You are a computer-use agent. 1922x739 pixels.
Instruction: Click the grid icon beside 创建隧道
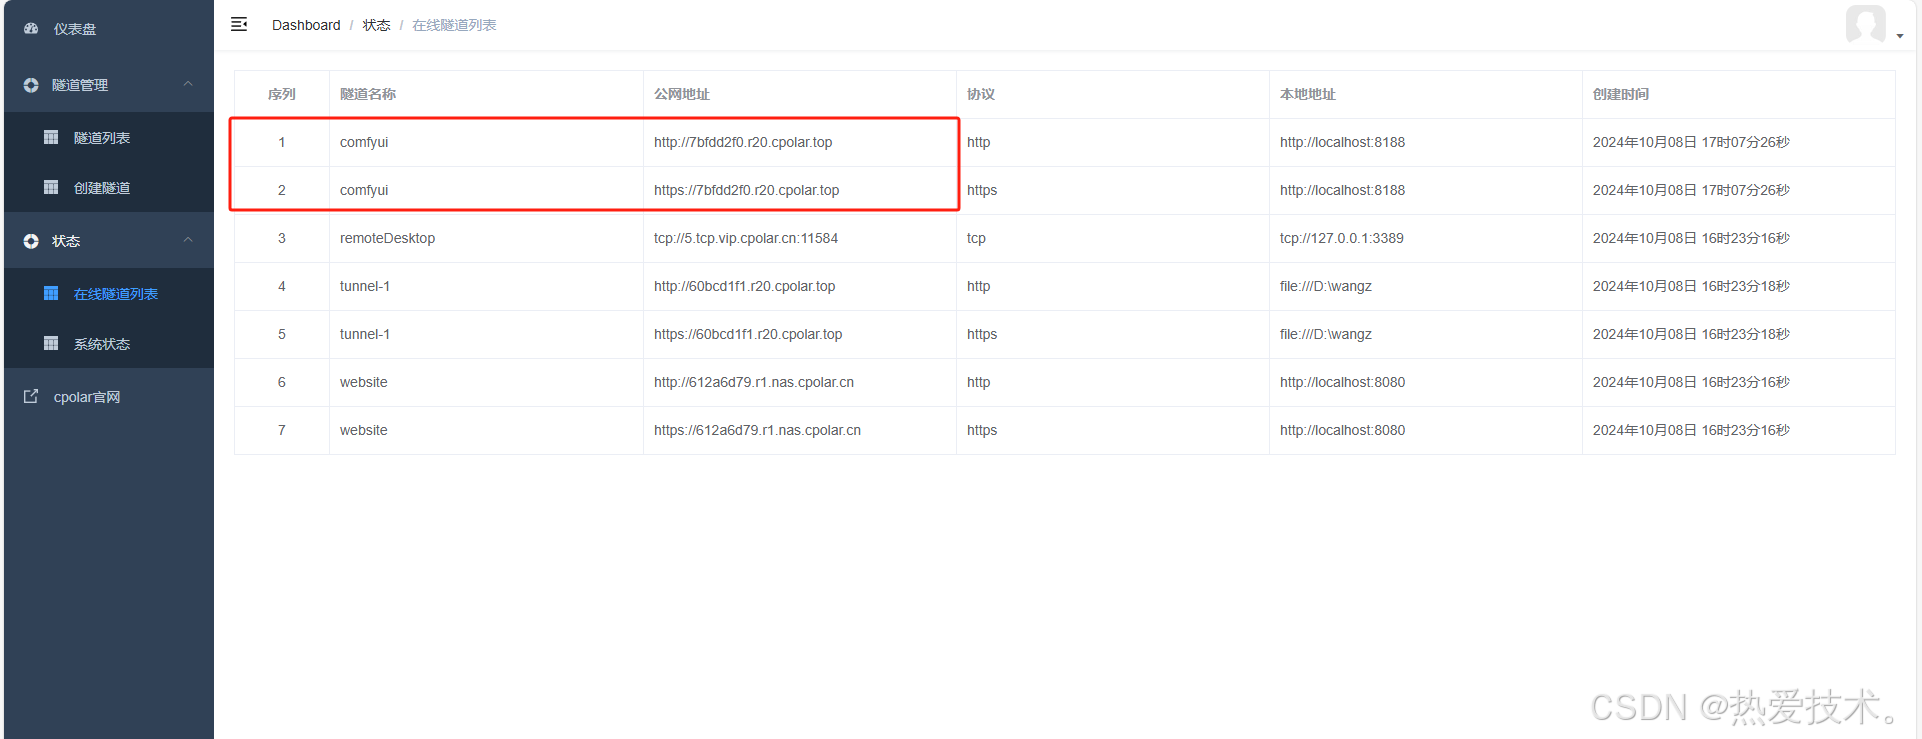click(51, 187)
